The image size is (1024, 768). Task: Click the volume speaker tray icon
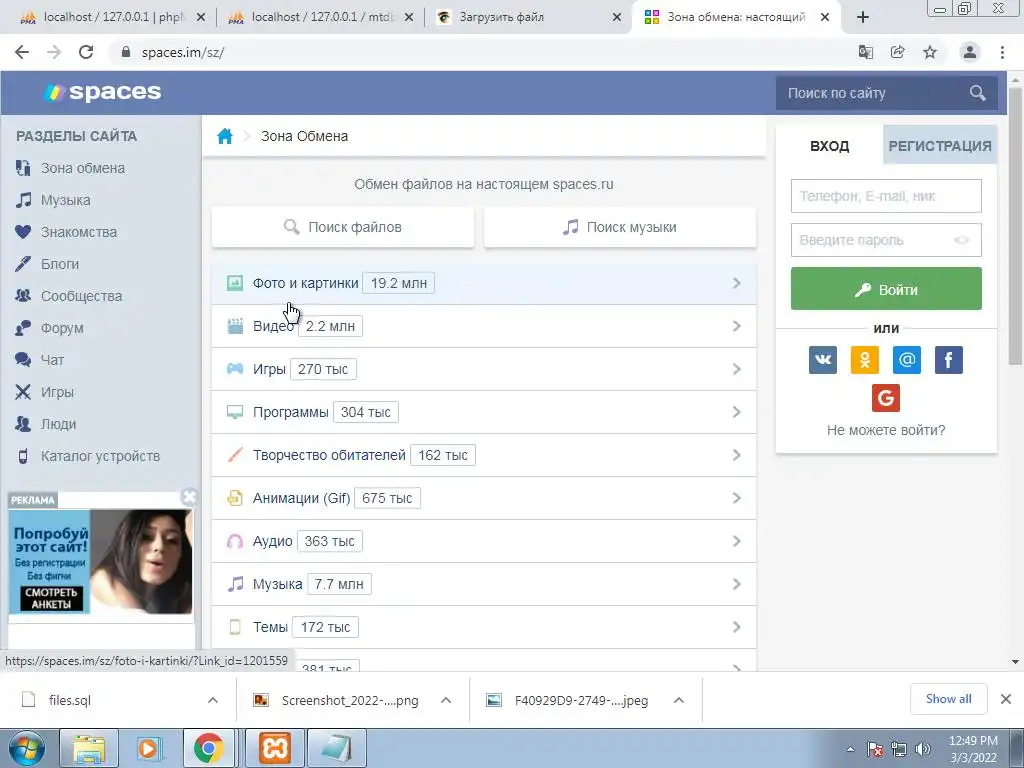coord(923,749)
